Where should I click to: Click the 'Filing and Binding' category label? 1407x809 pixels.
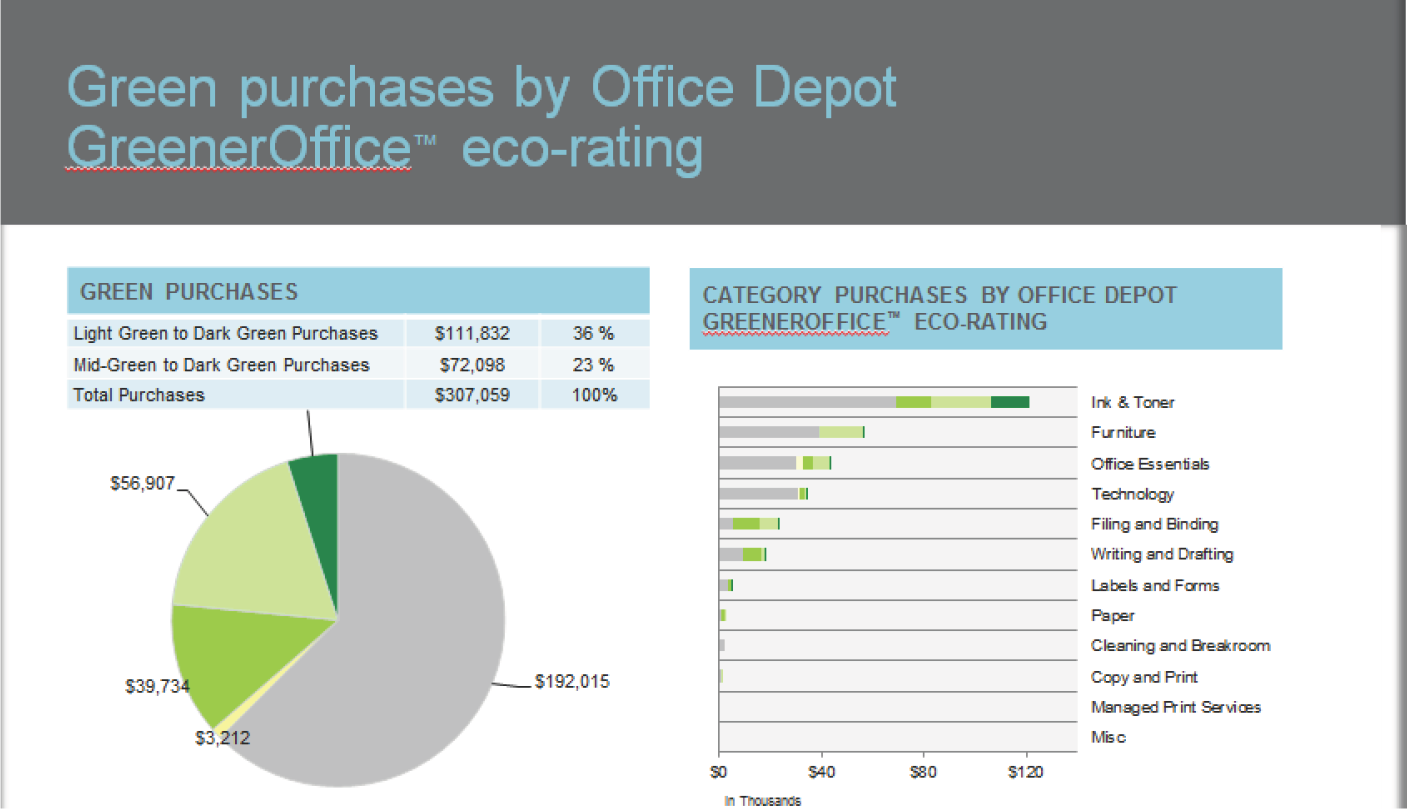1154,524
